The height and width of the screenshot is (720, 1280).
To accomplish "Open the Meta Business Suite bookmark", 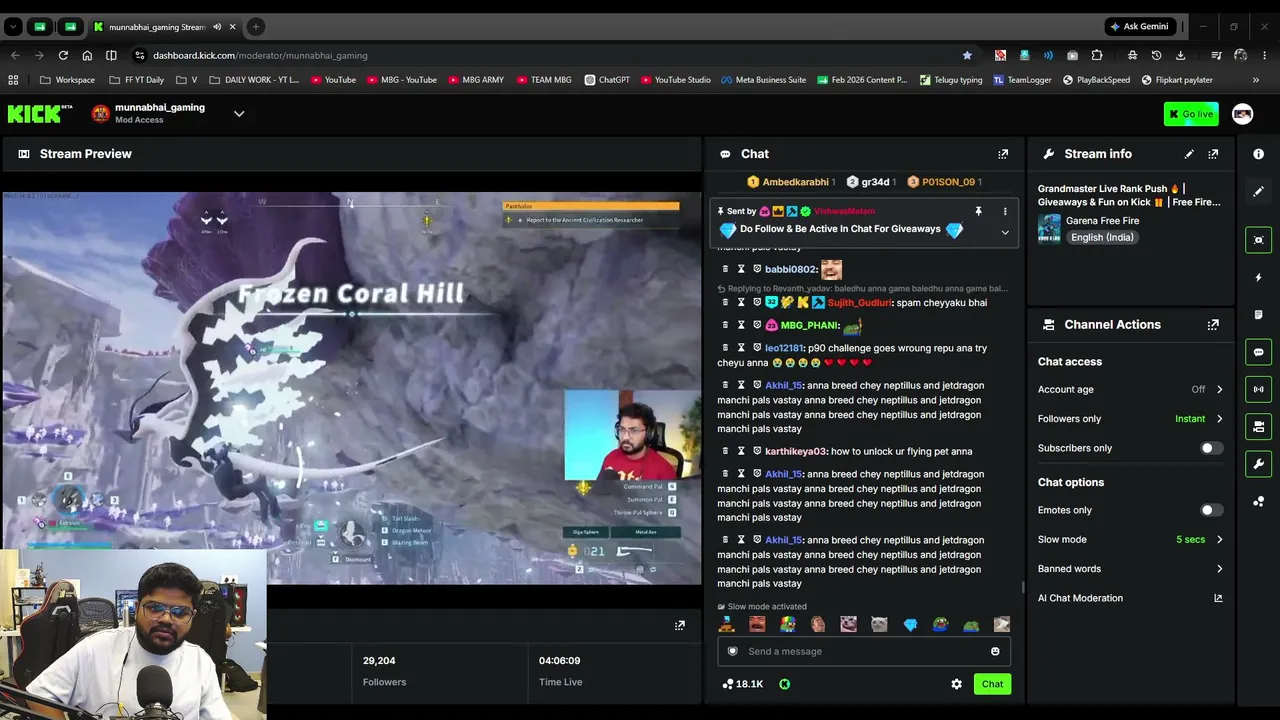I will click(x=763, y=80).
